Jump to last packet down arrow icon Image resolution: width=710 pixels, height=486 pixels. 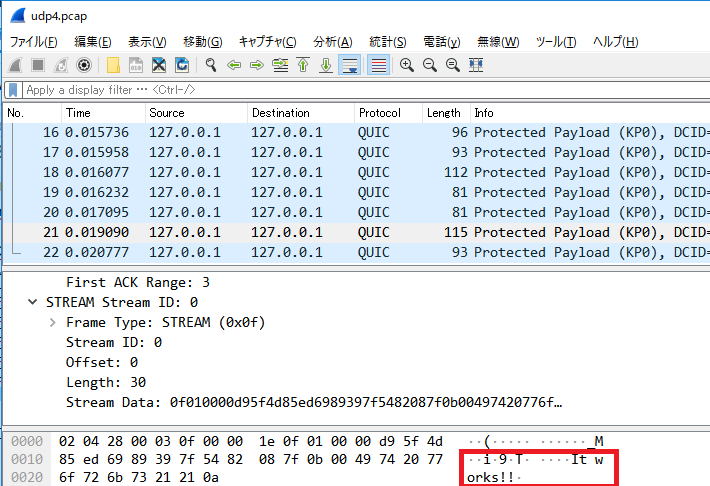(x=326, y=65)
